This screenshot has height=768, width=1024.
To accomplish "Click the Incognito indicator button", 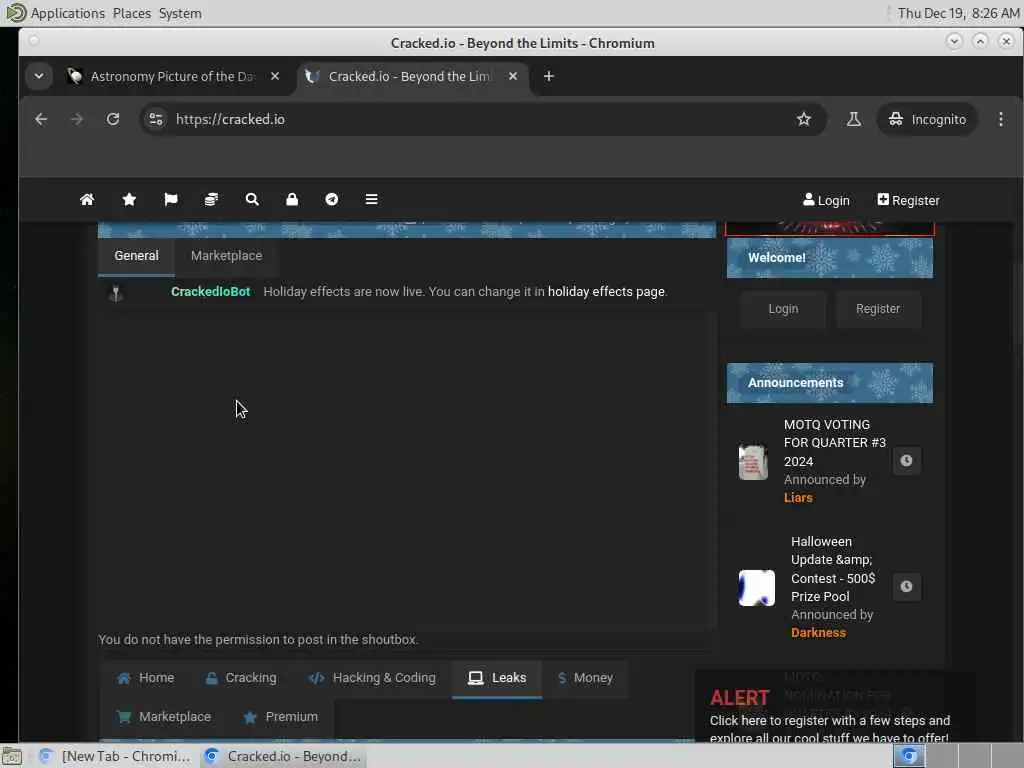I will [927, 119].
